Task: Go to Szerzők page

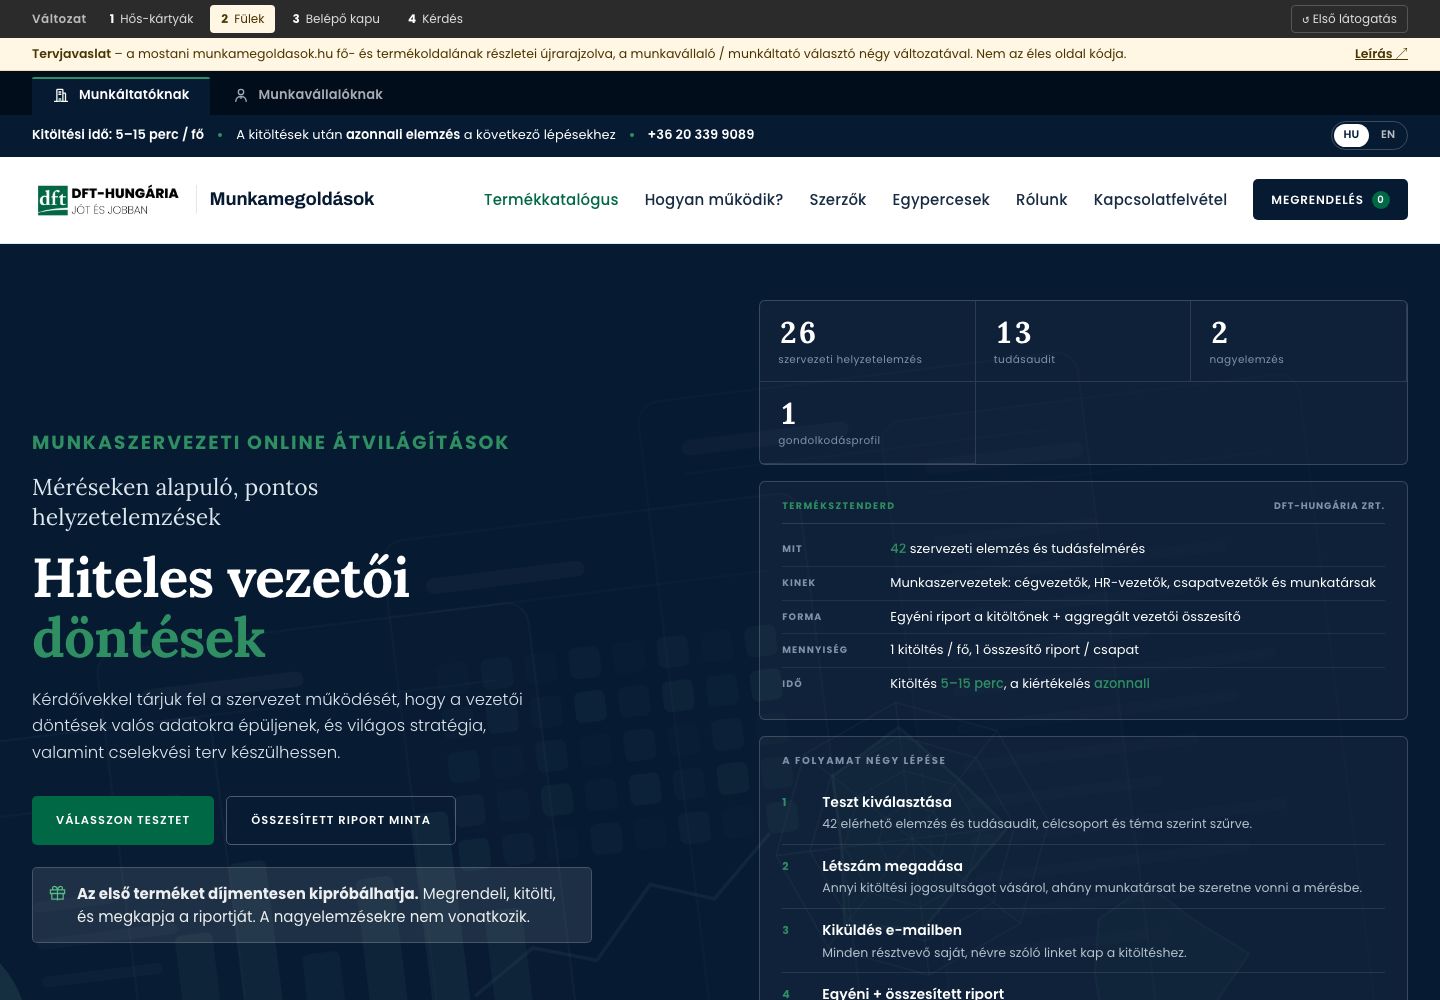Action: click(x=838, y=200)
